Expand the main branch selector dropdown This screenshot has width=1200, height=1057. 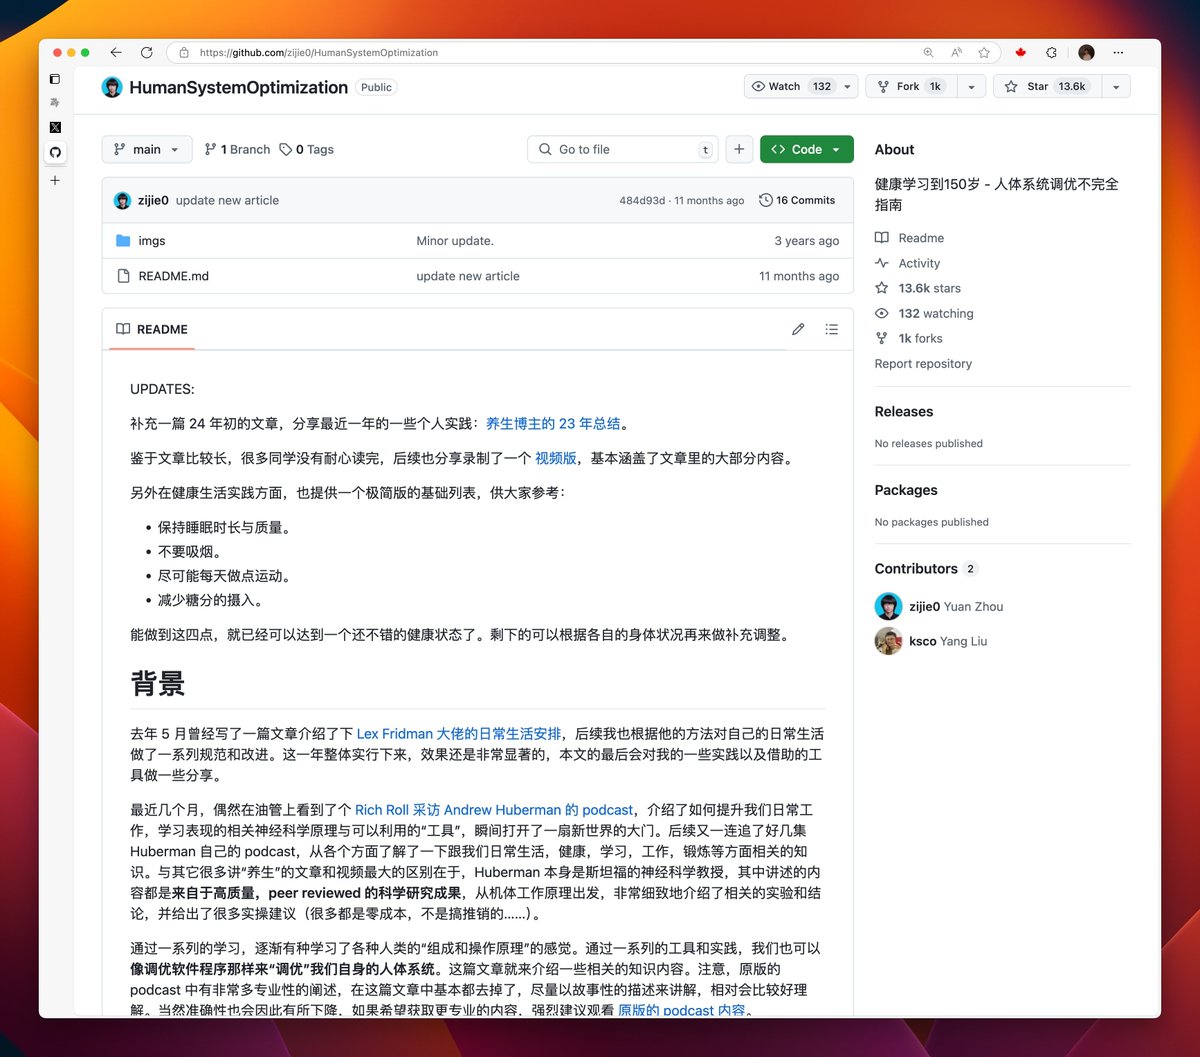tap(146, 149)
